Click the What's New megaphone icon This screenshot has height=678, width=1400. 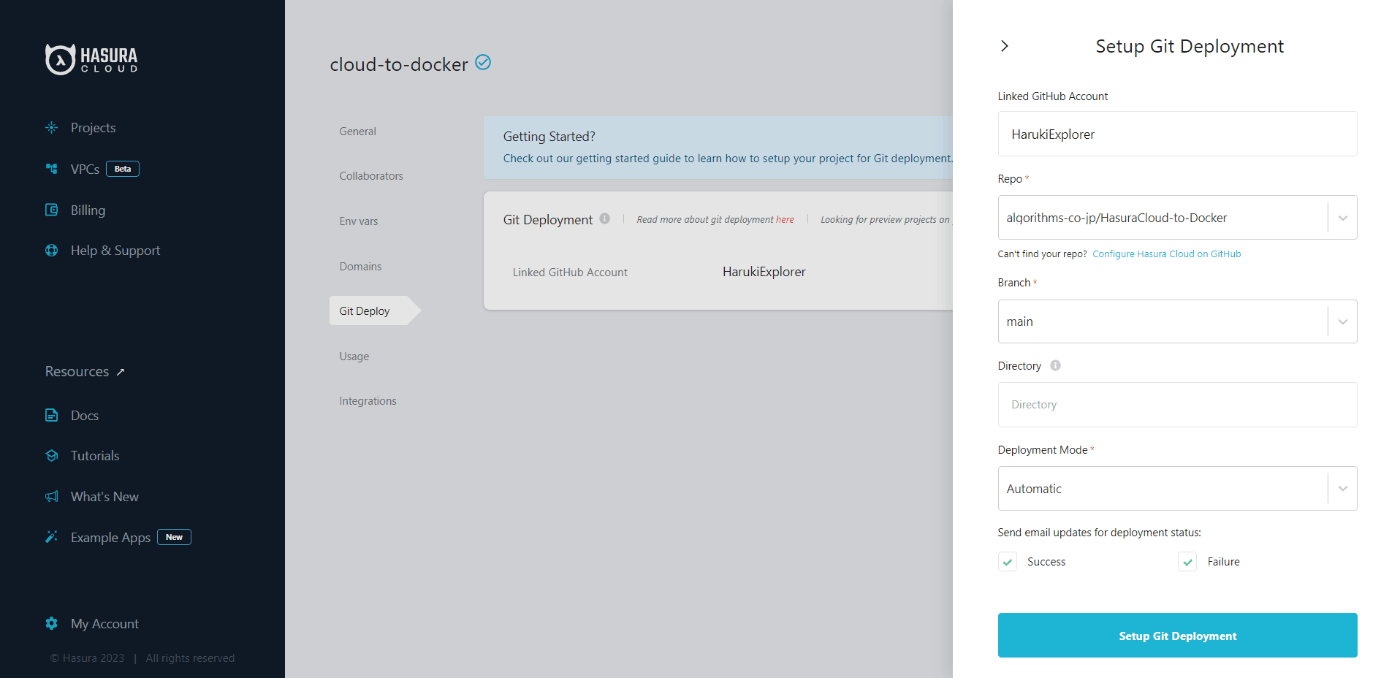[52, 497]
